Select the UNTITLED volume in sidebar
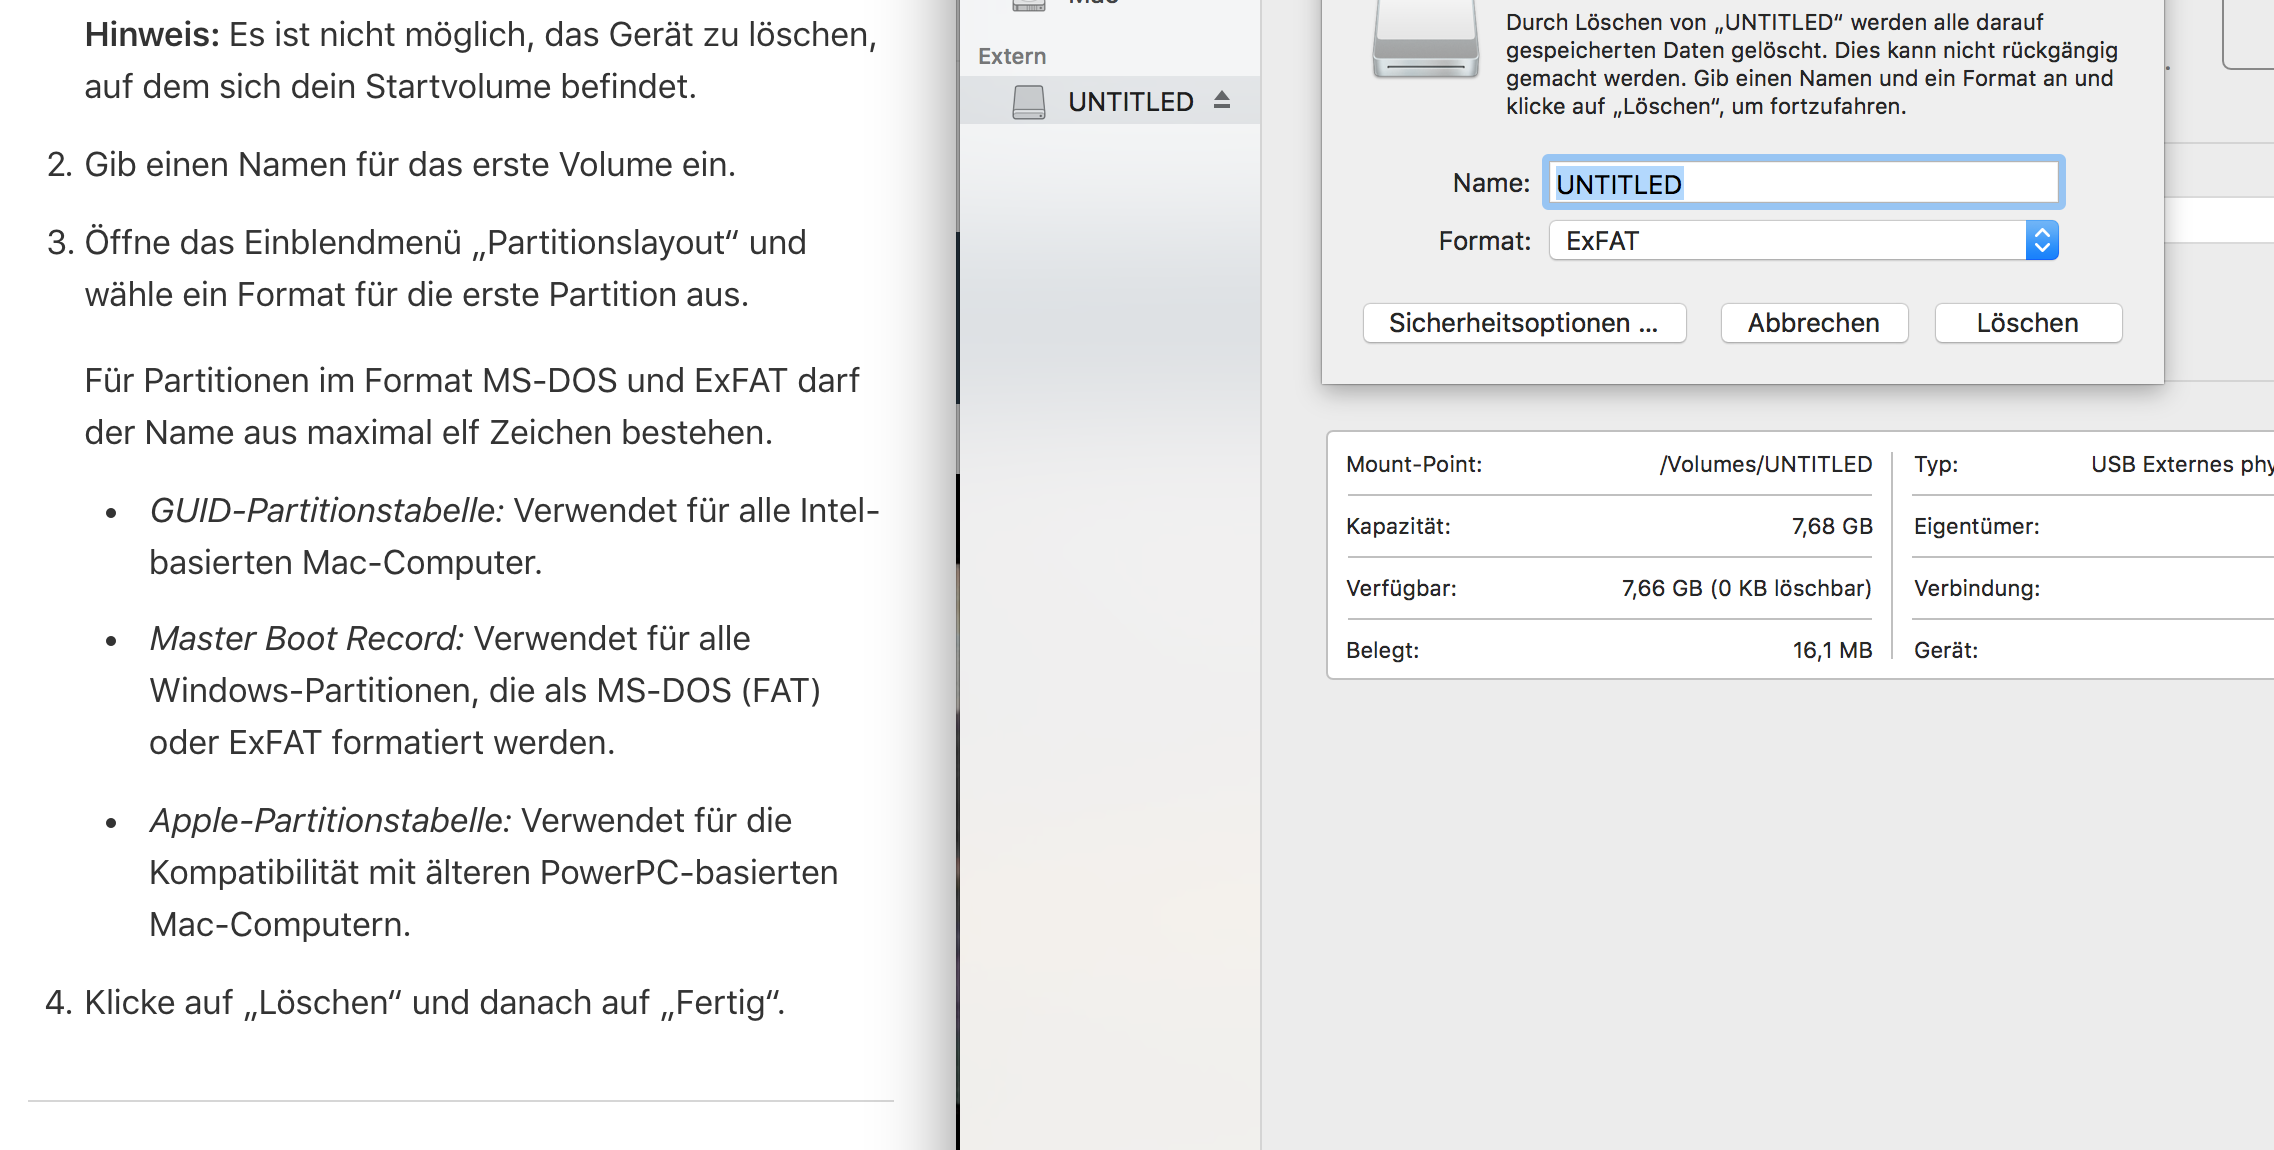Viewport: 2274px width, 1150px height. 1130,101
